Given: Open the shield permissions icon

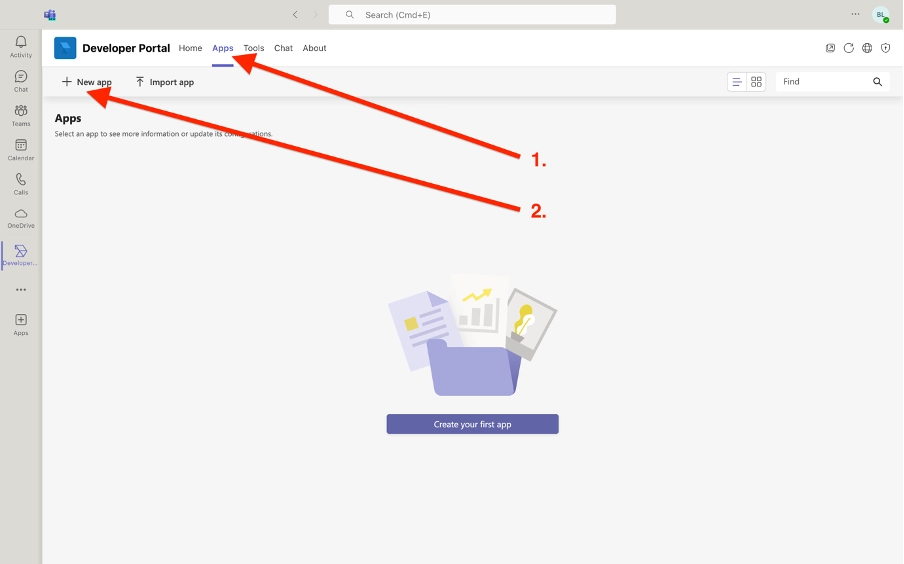Looking at the screenshot, I should 886,48.
